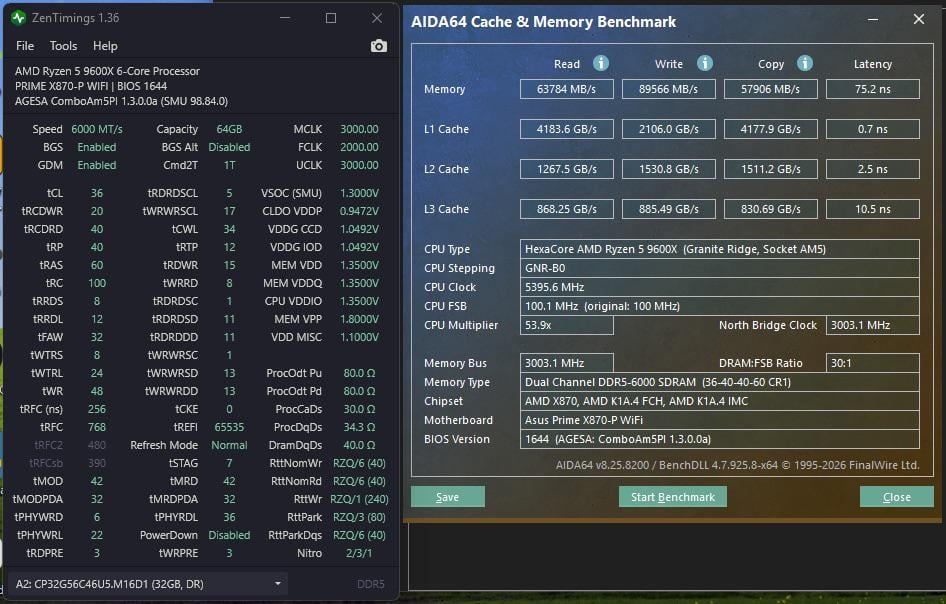The height and width of the screenshot is (604, 946).
Task: Click the Read column info icon
Action: coord(601,63)
